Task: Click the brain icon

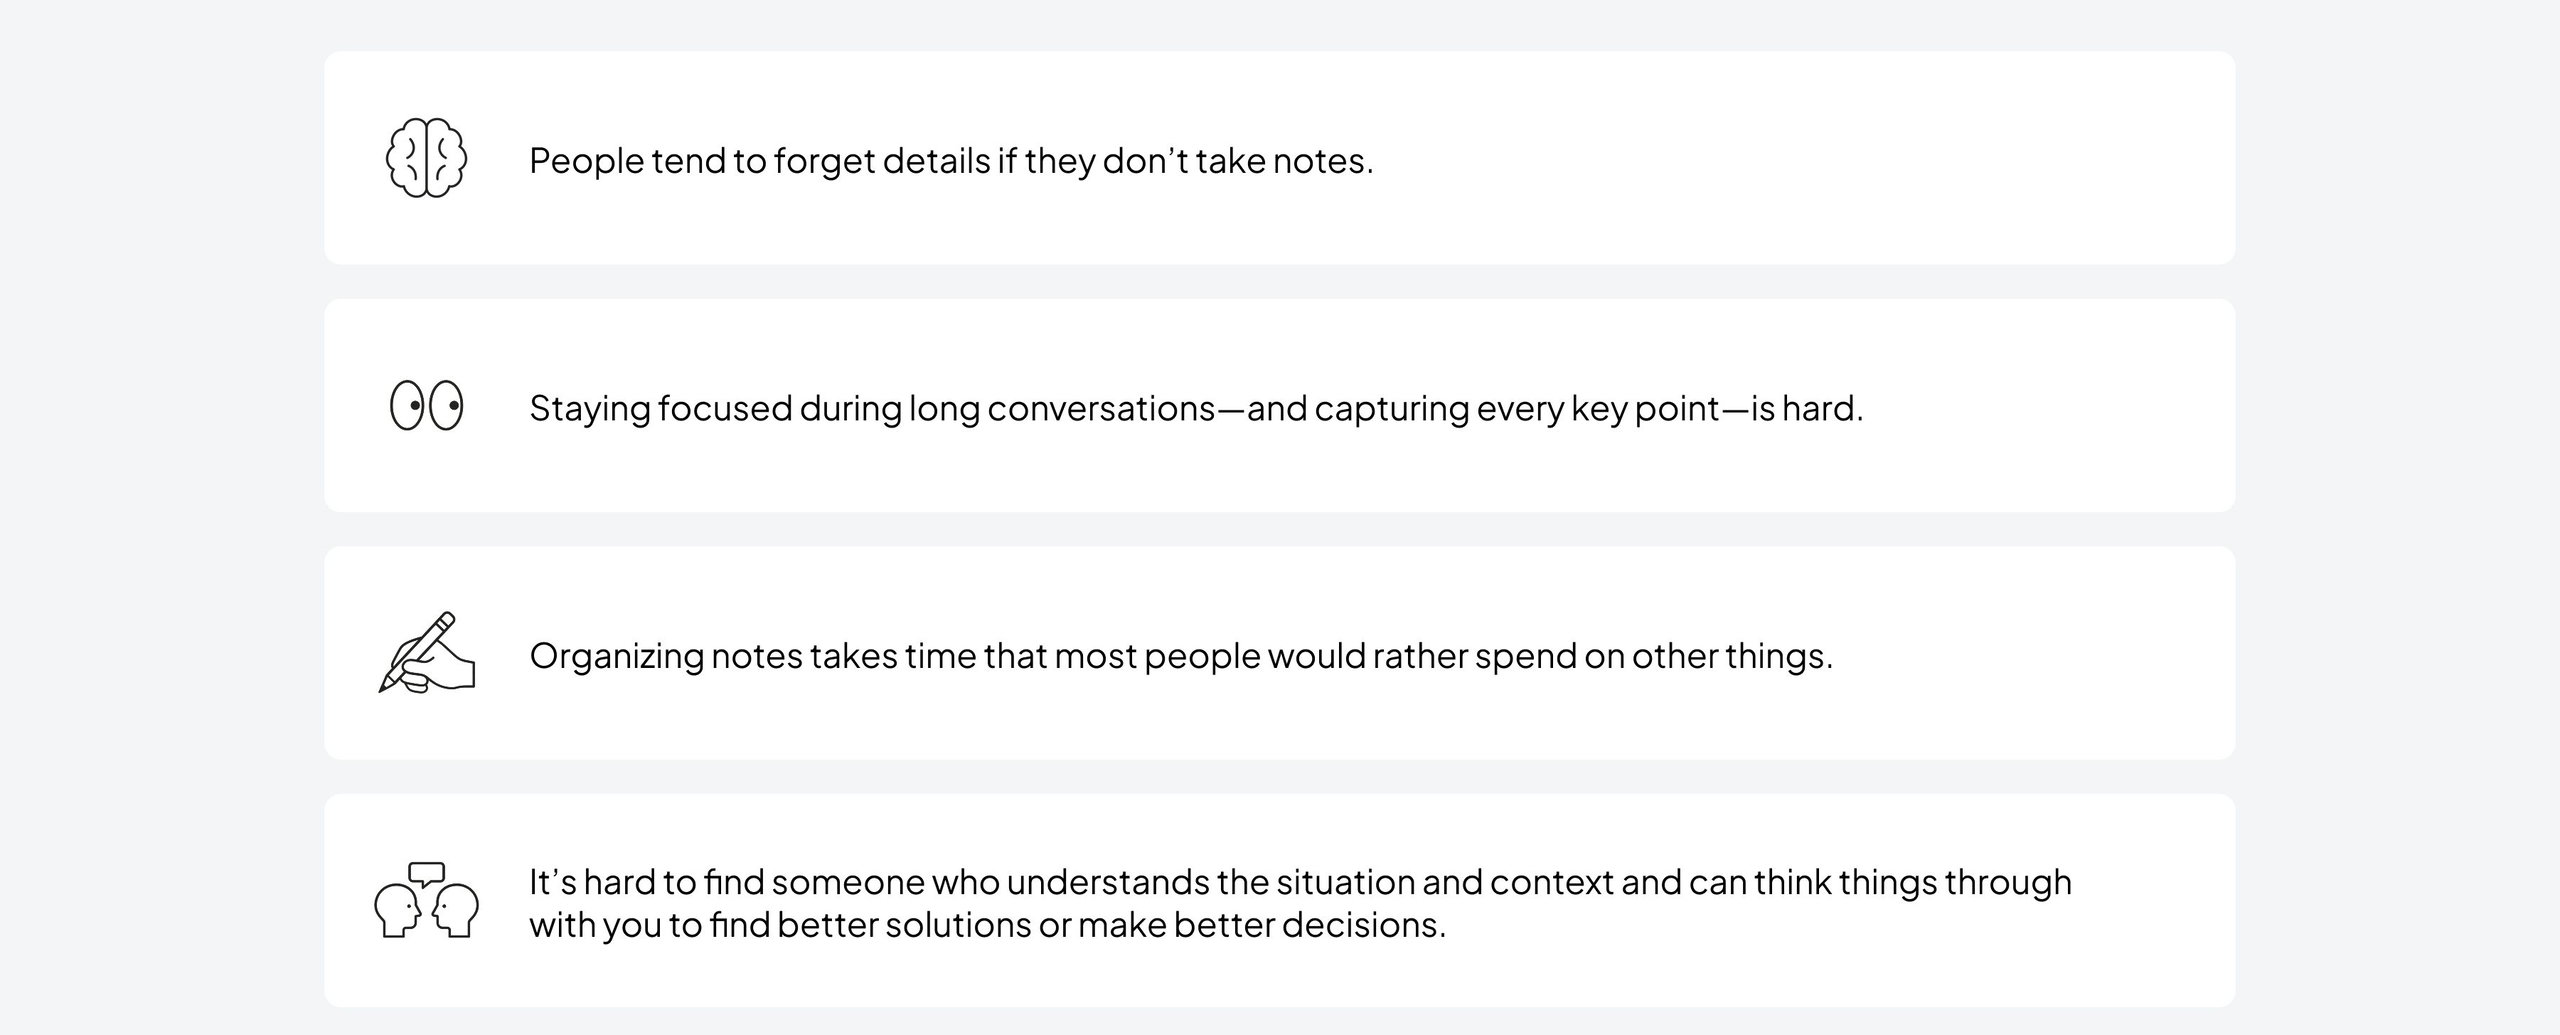Action: [427, 158]
